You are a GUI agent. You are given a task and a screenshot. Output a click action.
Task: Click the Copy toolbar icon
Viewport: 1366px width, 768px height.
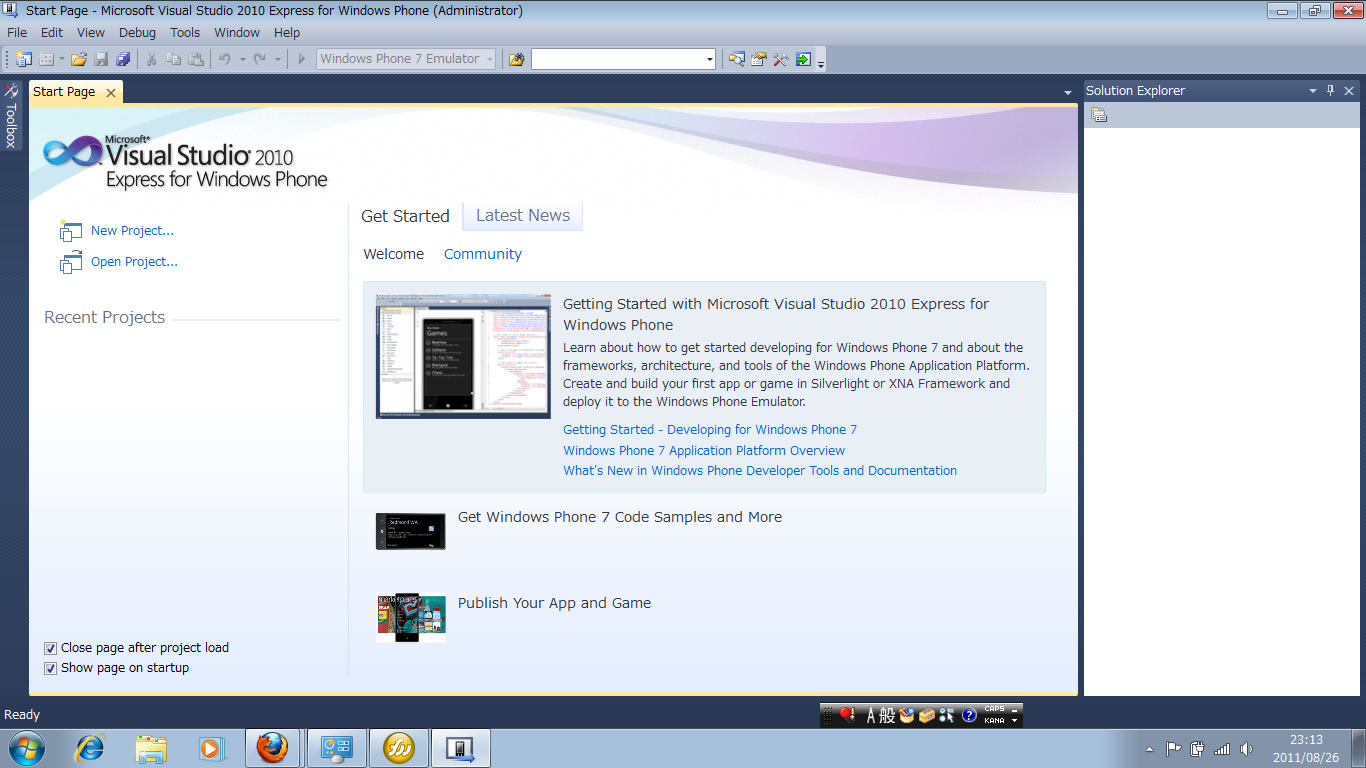[173, 59]
